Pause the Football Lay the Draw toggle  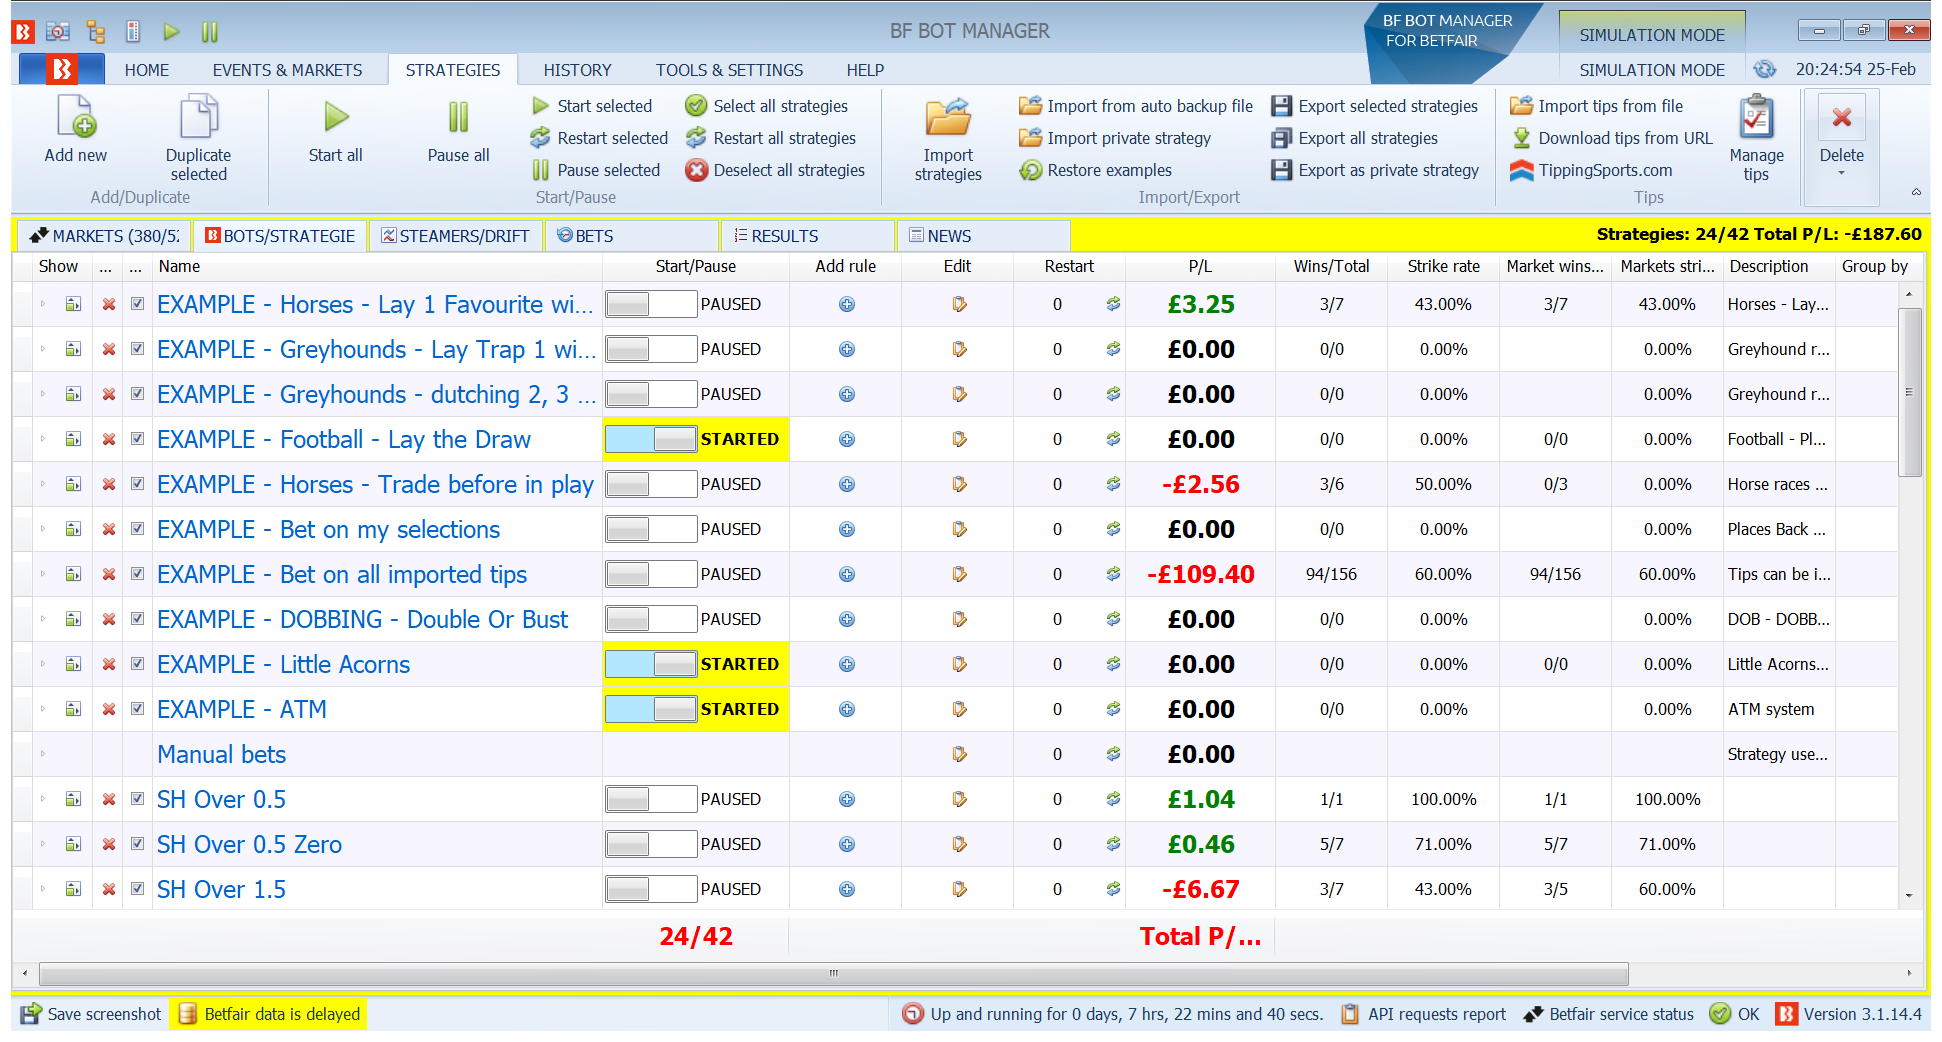tap(651, 439)
